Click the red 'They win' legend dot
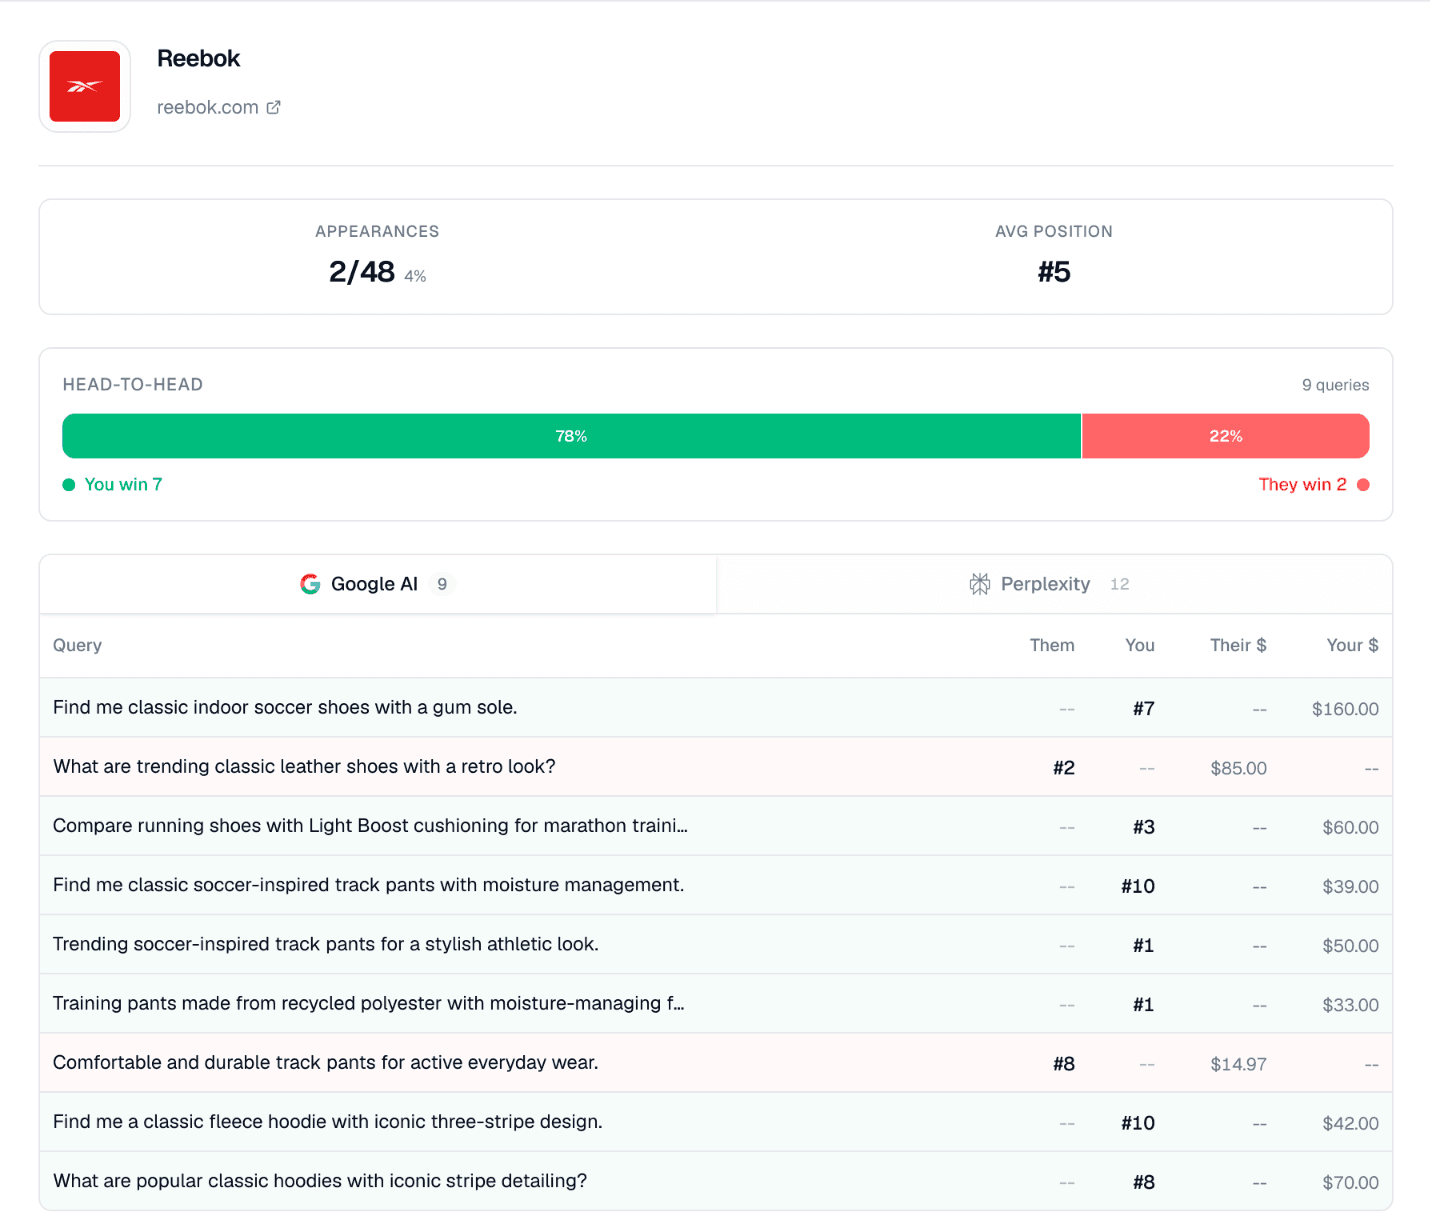 pos(1364,484)
